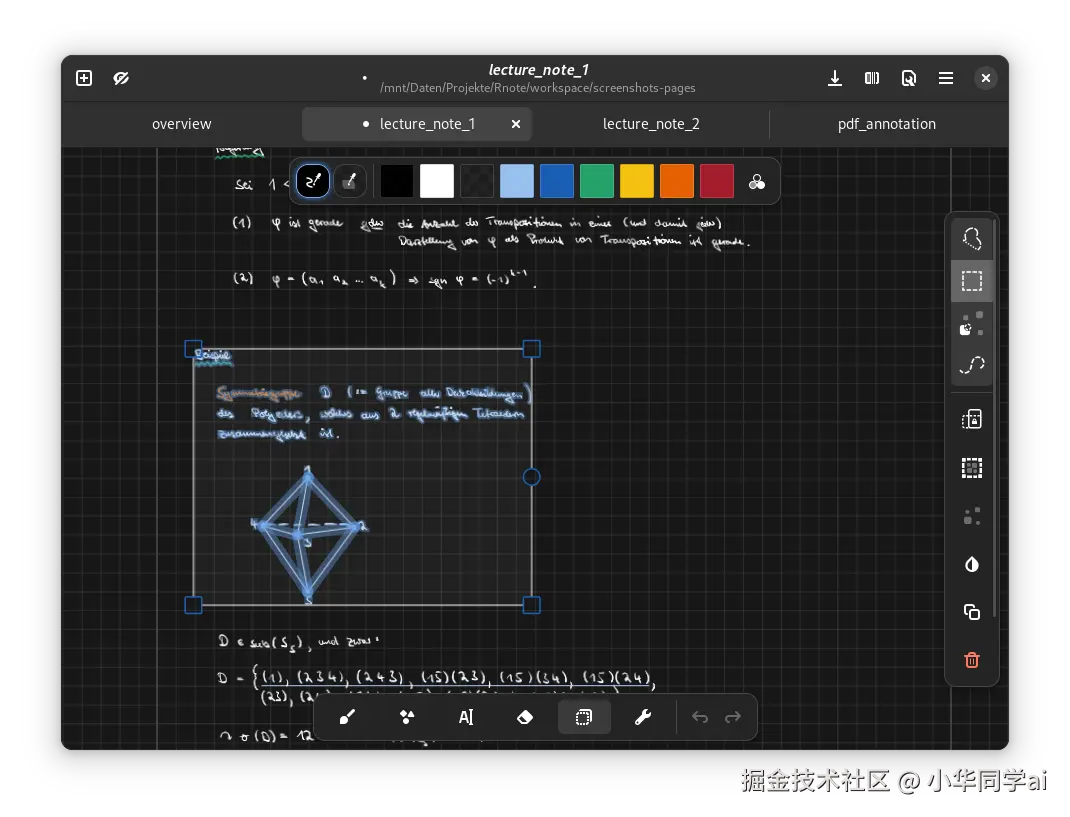Select the intersecting path selection mode

[972, 365]
